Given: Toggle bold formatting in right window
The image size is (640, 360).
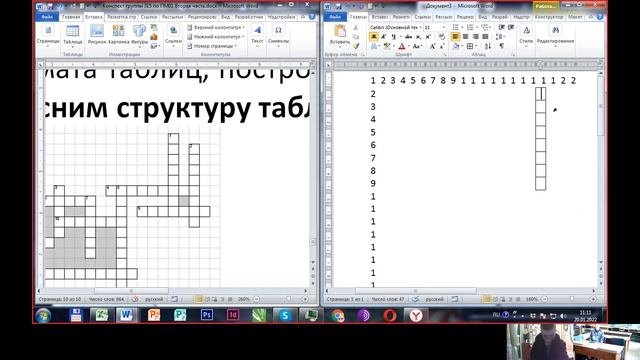Looking at the screenshot, I should tap(373, 37).
